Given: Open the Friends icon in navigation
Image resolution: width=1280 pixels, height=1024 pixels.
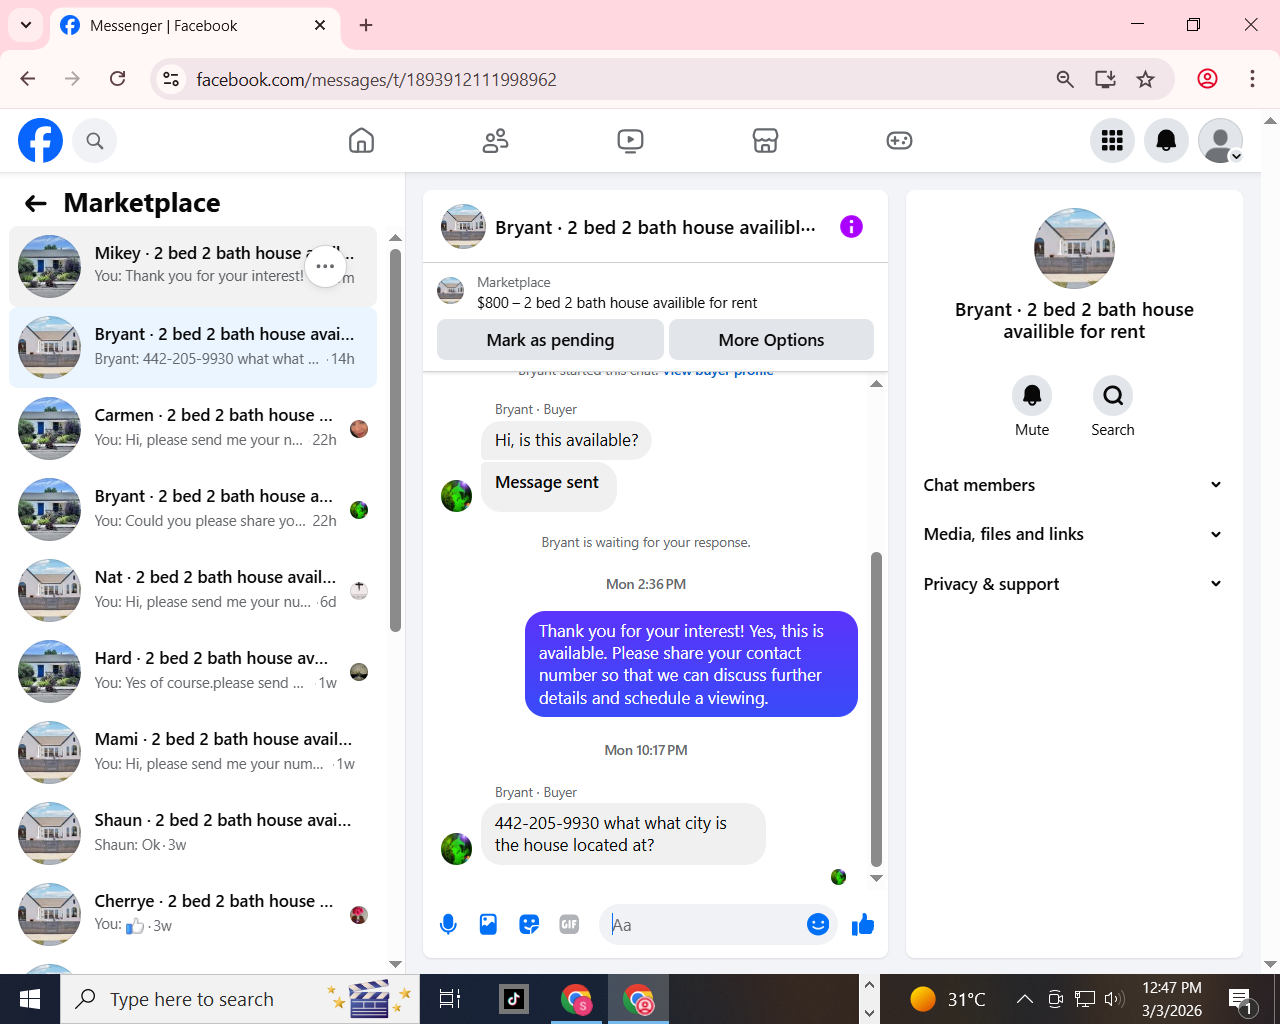Looking at the screenshot, I should pos(496,141).
